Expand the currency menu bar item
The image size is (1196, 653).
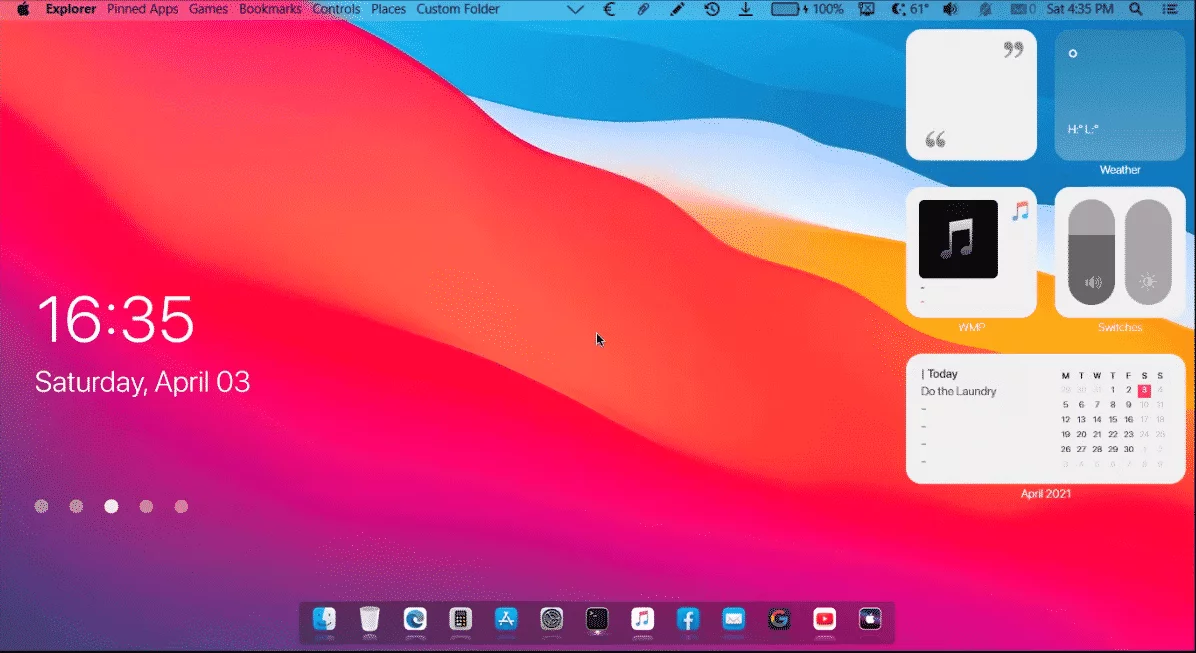(x=609, y=9)
